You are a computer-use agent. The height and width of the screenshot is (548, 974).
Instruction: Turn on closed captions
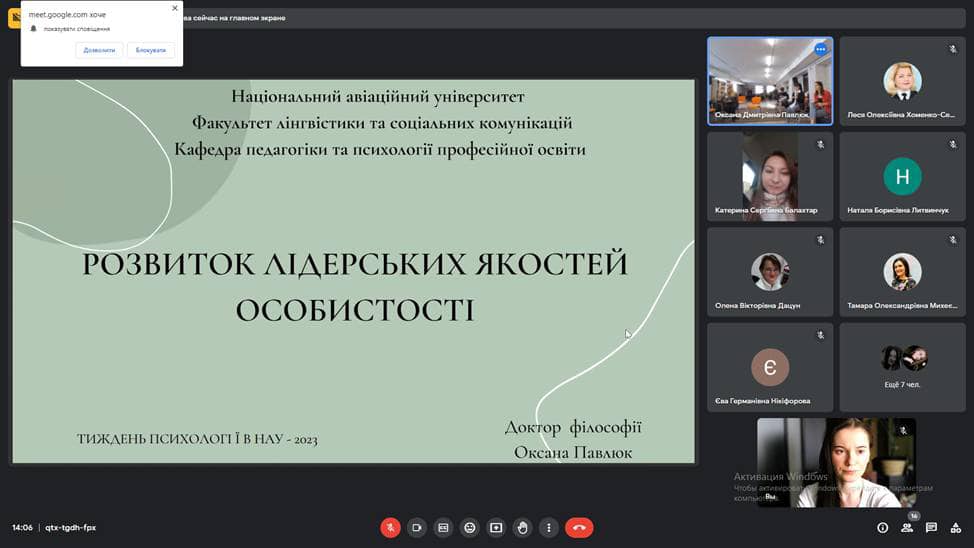(x=443, y=527)
